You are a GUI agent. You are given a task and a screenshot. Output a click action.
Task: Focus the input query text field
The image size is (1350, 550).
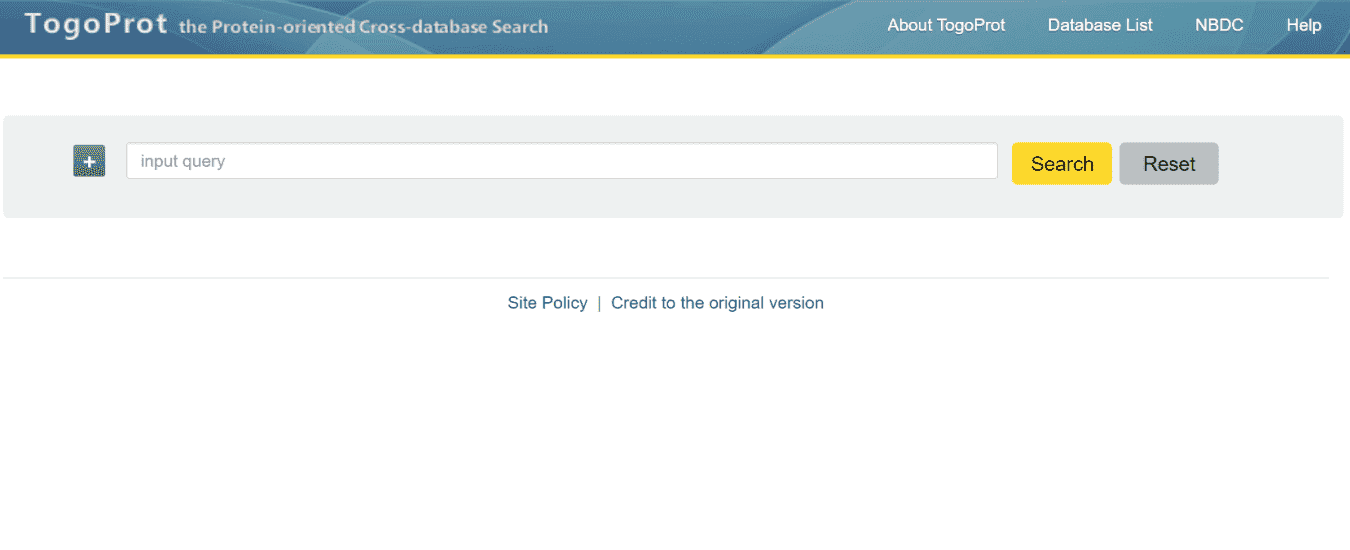(561, 161)
